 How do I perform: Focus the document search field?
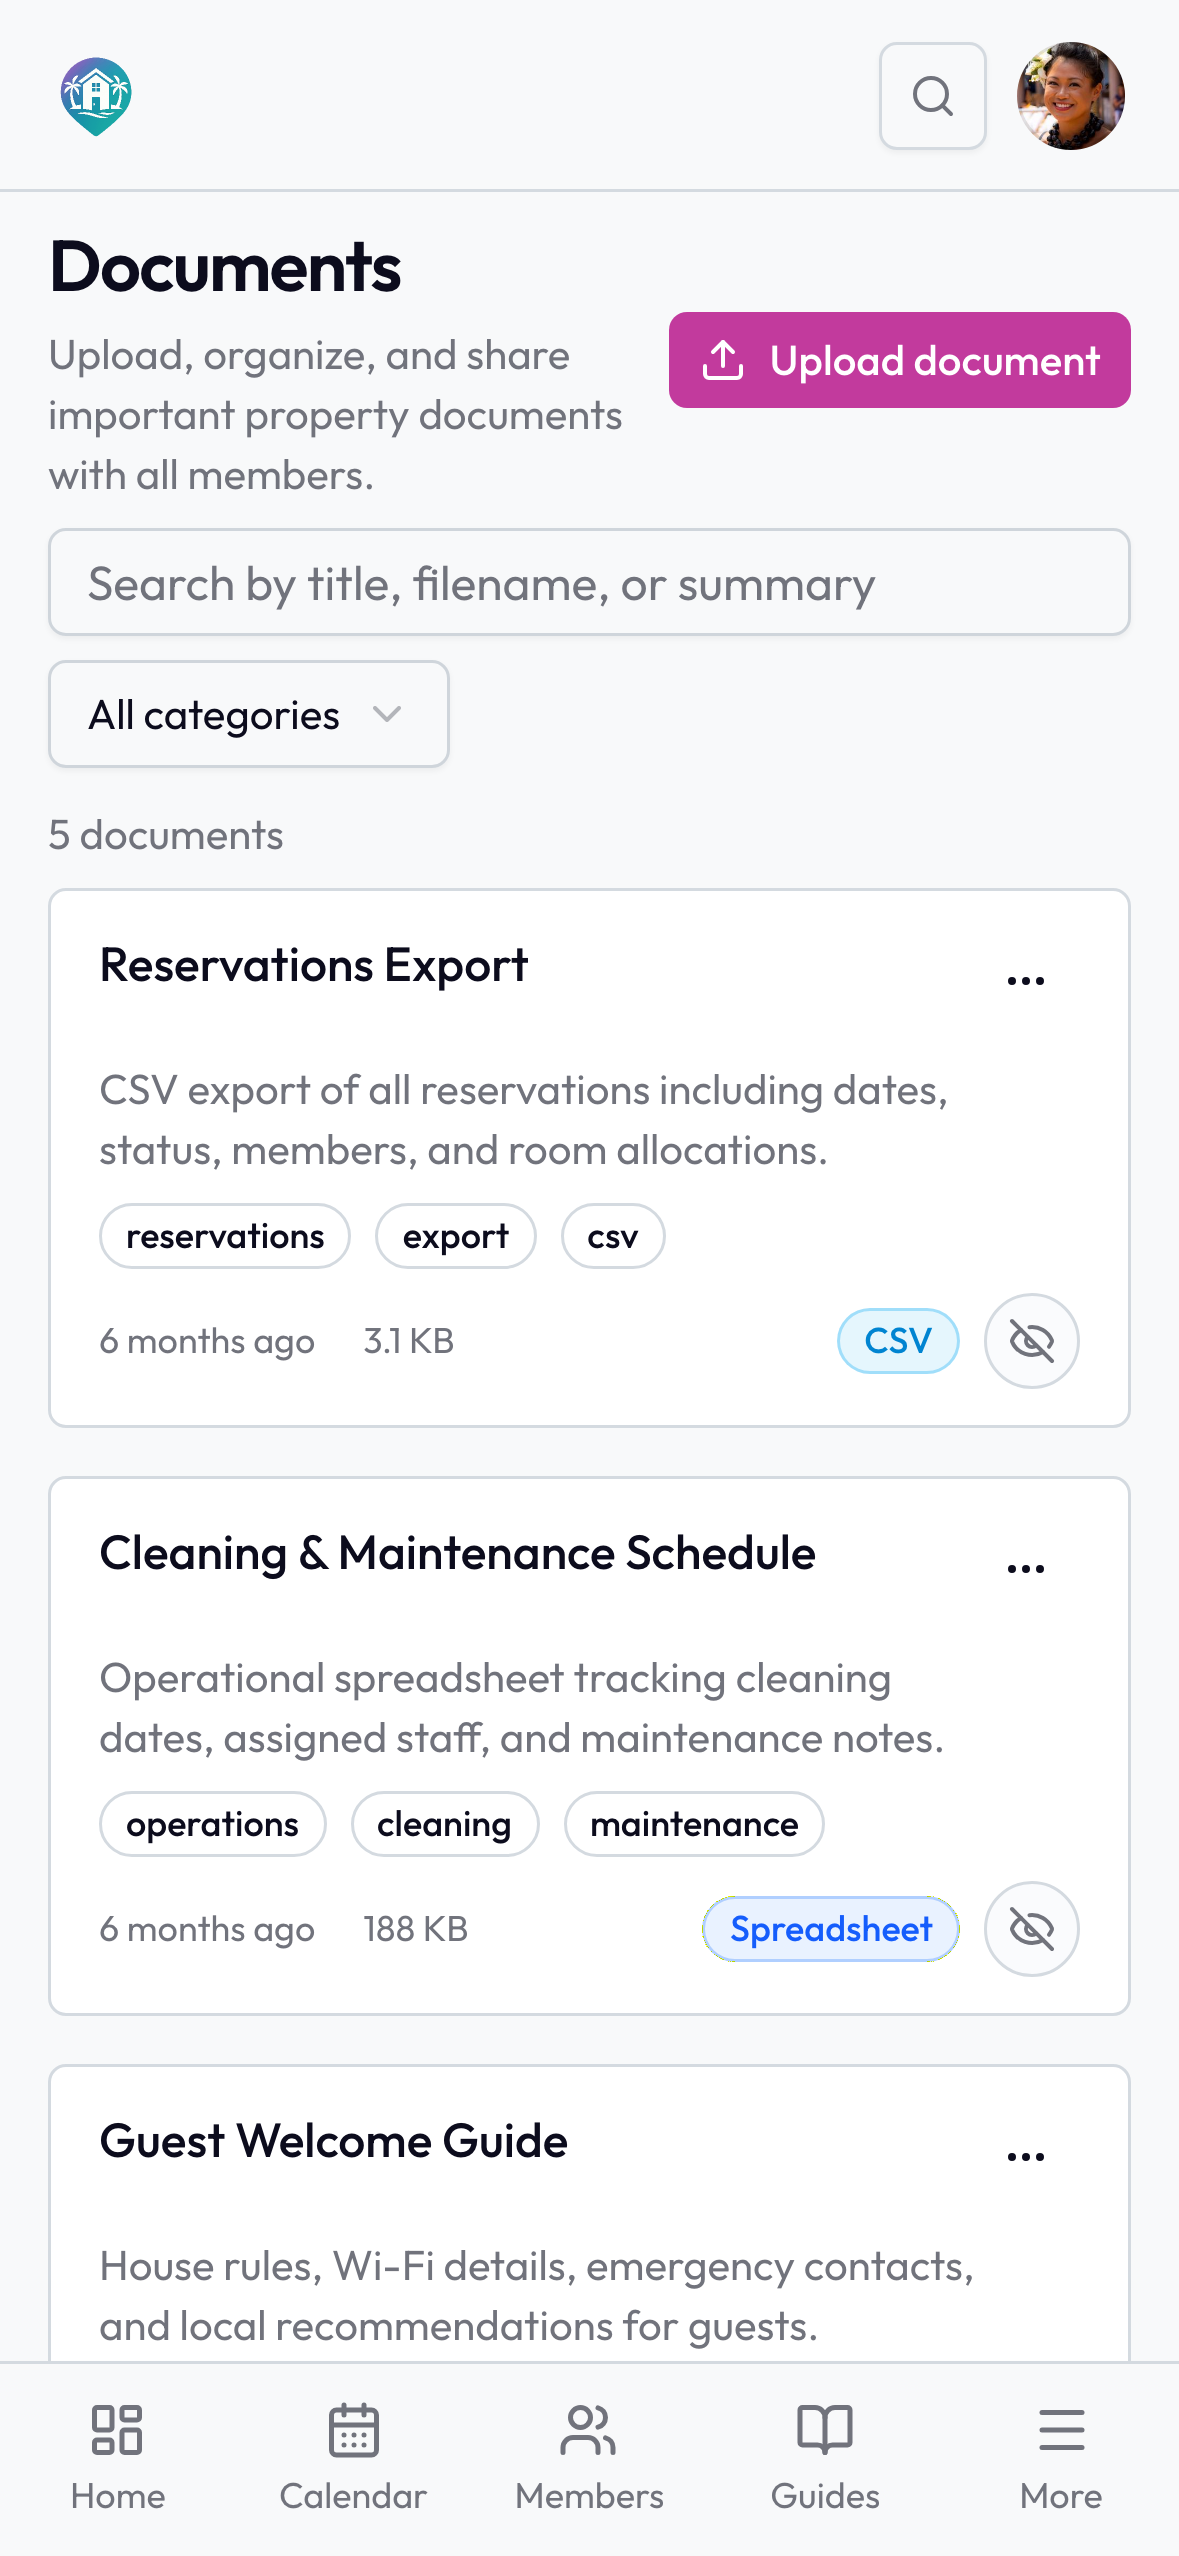[589, 582]
